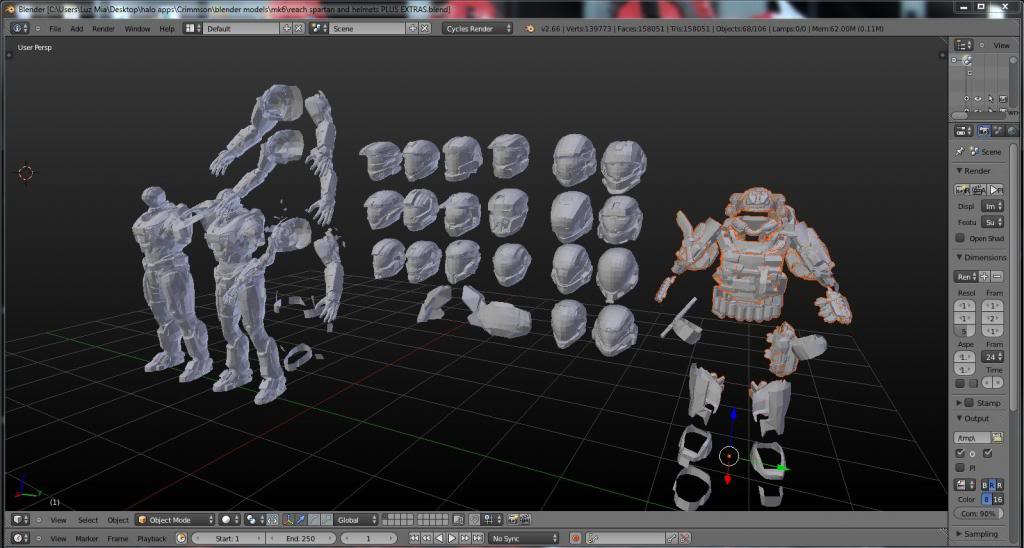Viewport: 1024px width, 548px height.
Task: Open the info editor type selector
Action: pos(20,29)
